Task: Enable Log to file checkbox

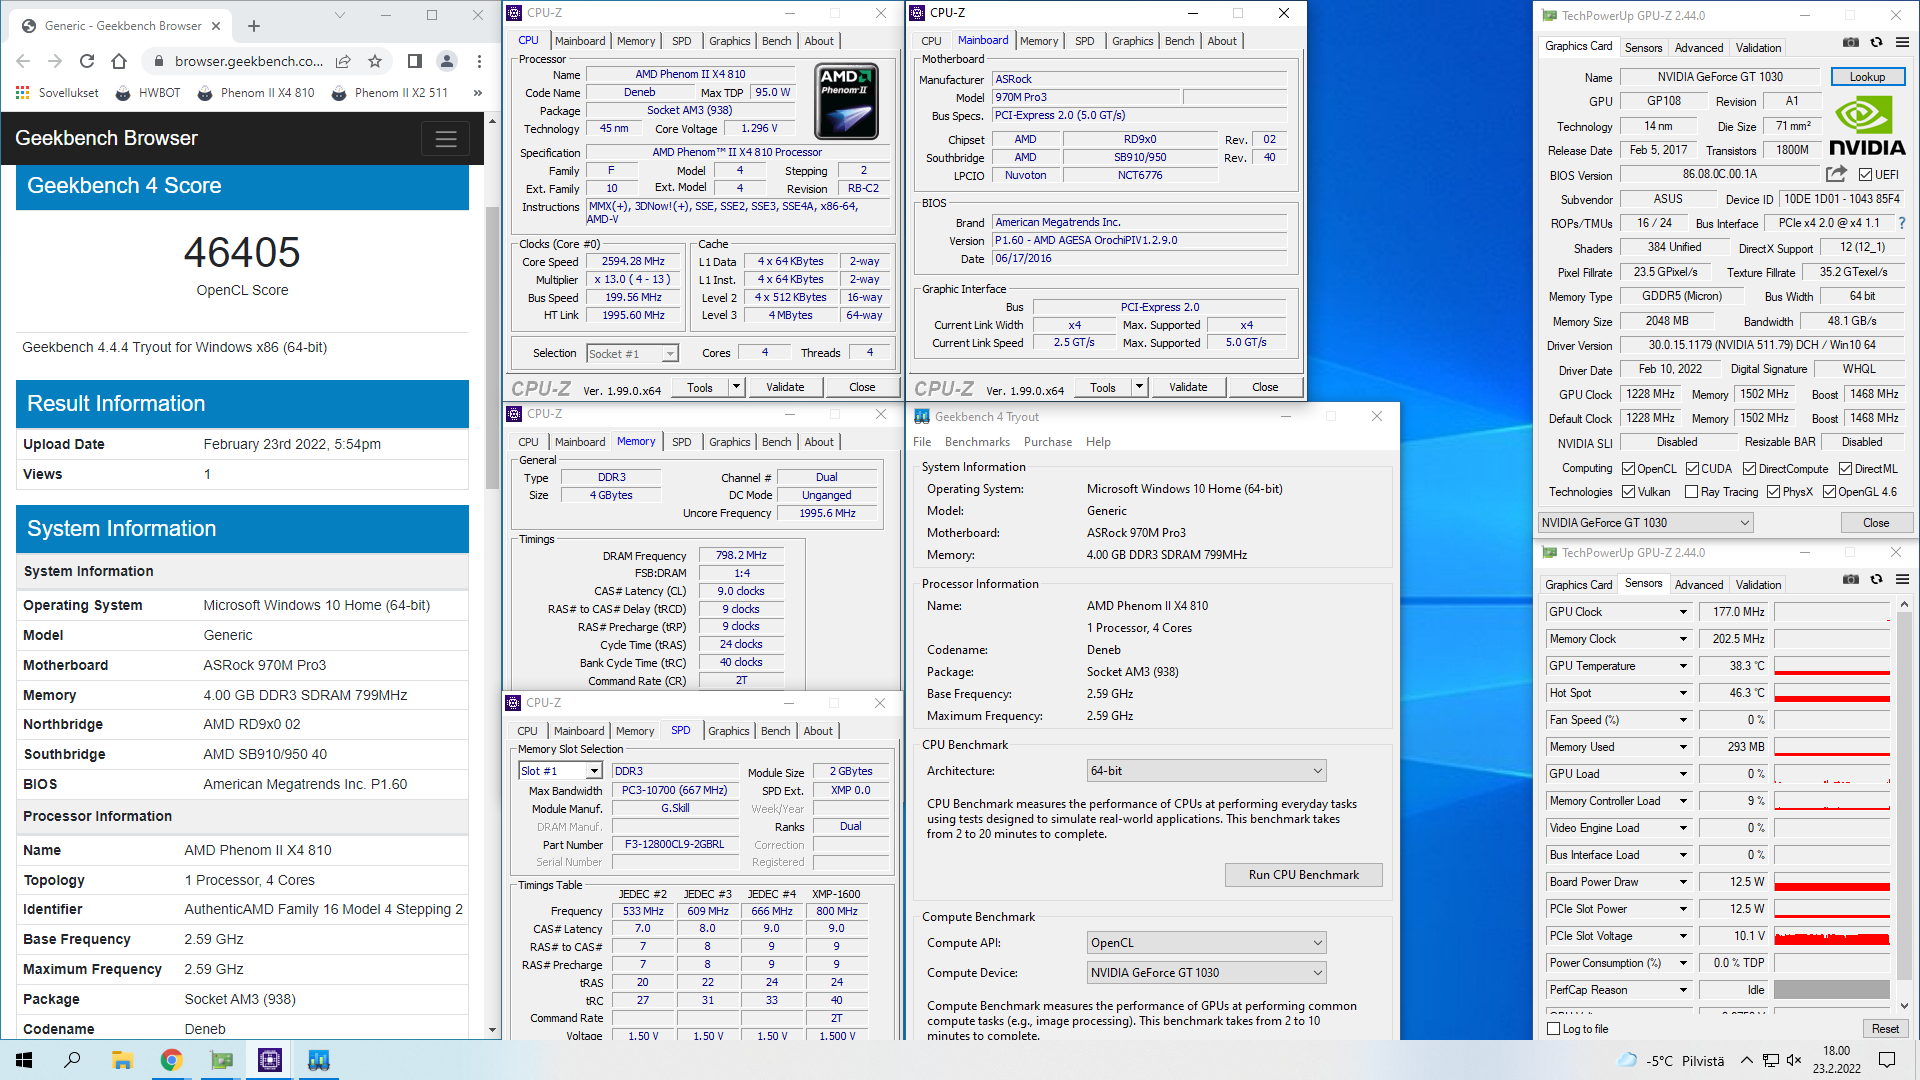Action: point(1553,1029)
